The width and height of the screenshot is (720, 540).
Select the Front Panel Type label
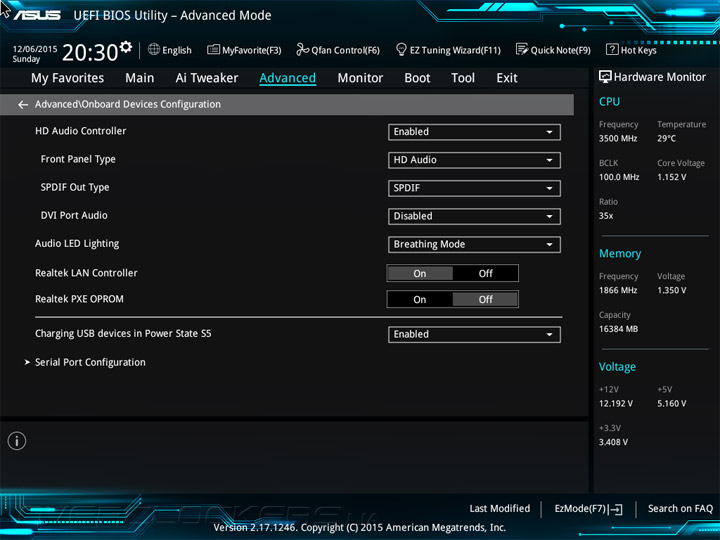[x=78, y=159]
